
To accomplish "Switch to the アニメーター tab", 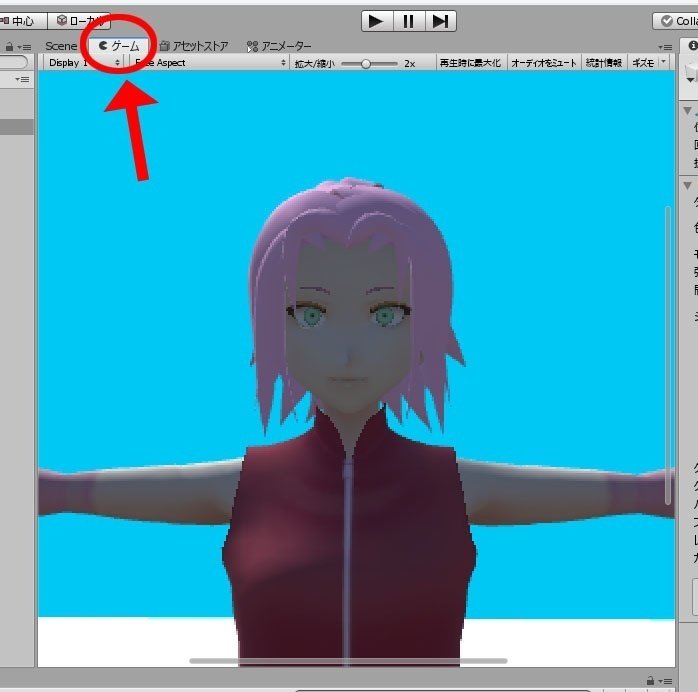I will pos(279,46).
